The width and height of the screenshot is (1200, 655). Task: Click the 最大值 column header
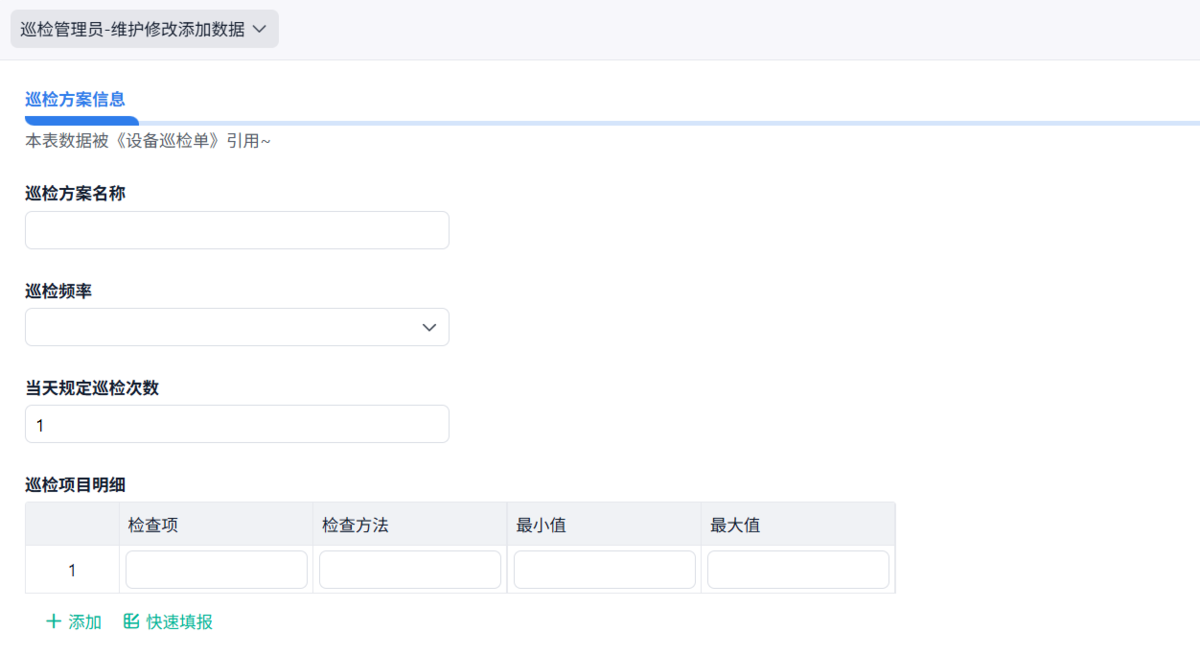[735, 524]
